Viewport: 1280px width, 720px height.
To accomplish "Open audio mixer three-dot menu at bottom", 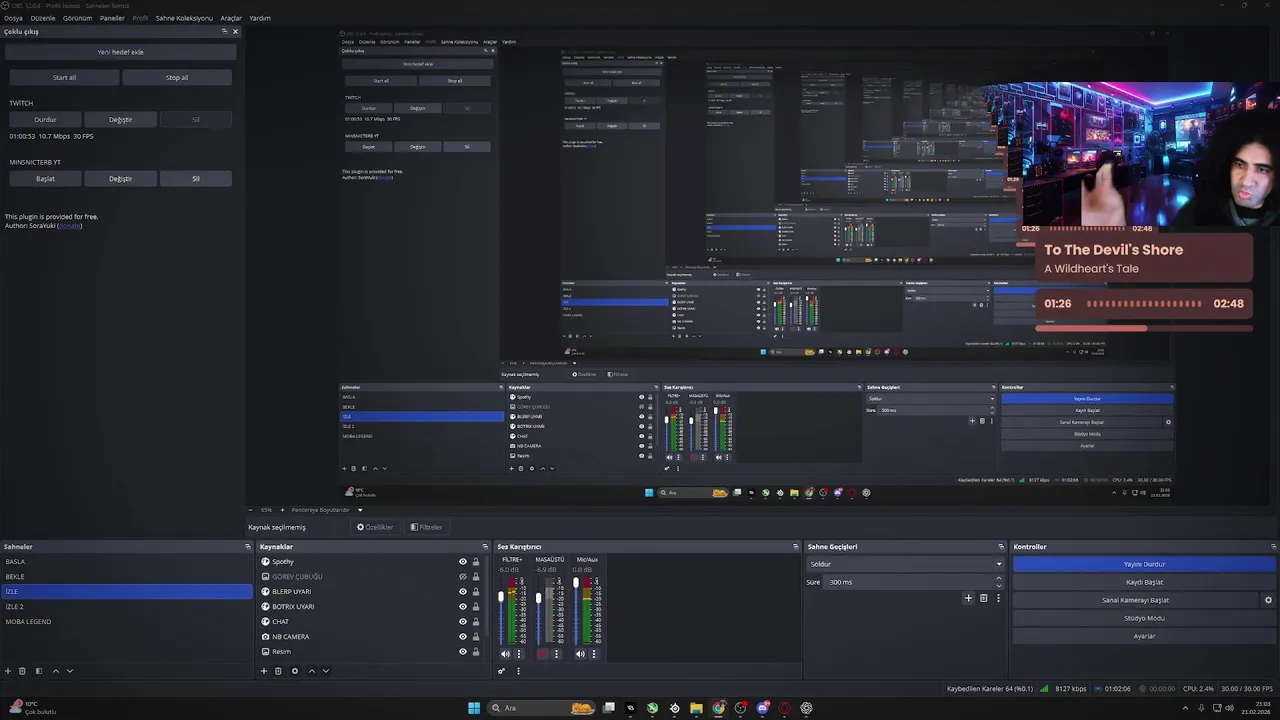I will [x=518, y=671].
